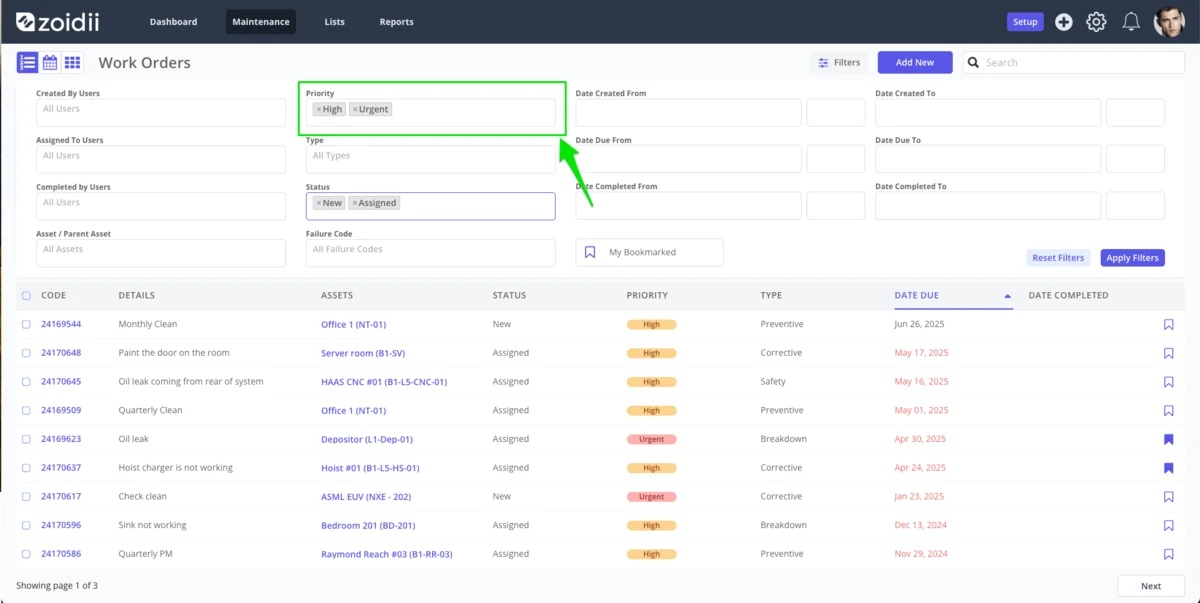The height and width of the screenshot is (603, 1200).
Task: Open work order code 24170645
Action: coord(61,382)
